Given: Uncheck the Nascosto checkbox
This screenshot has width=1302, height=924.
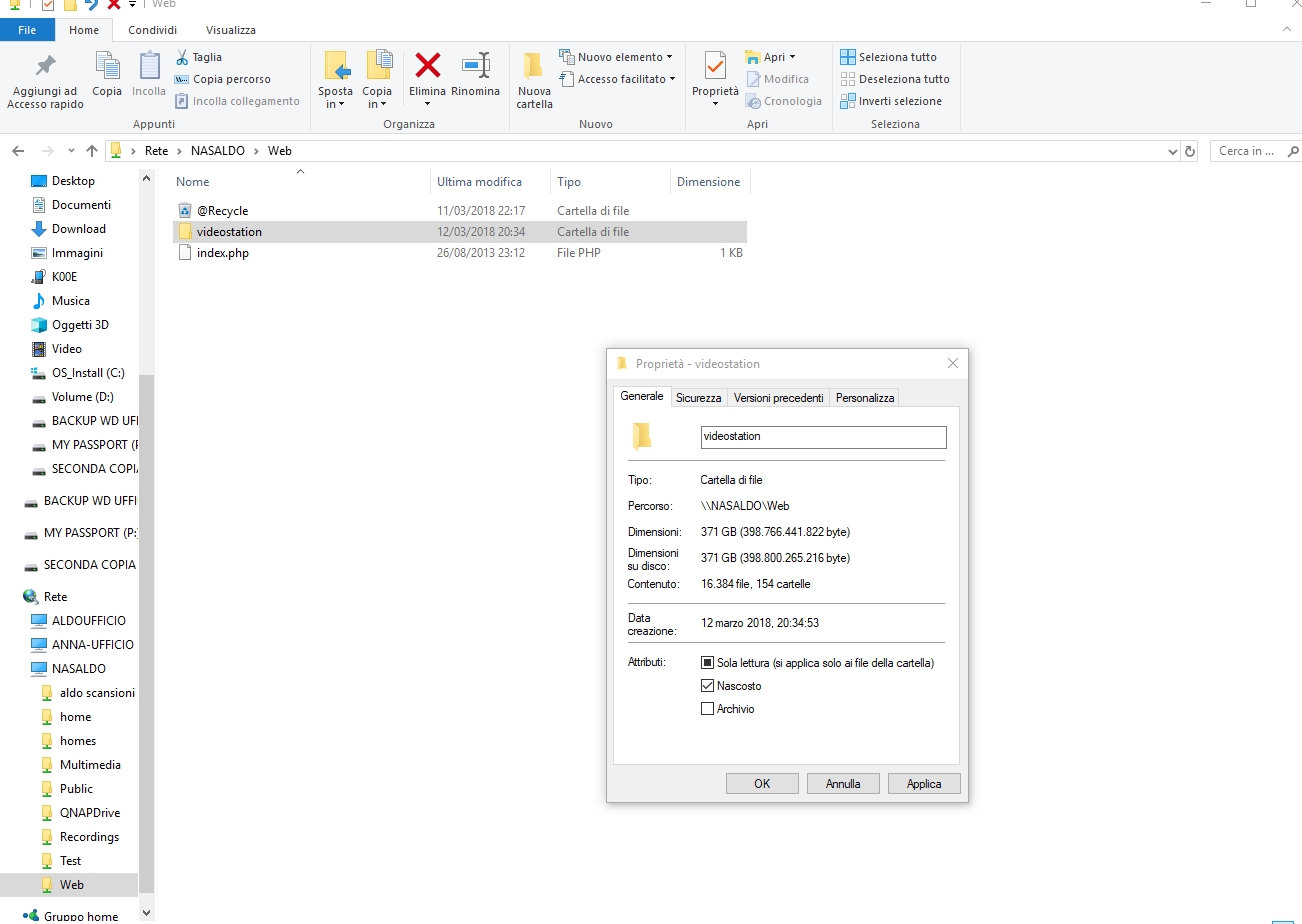Looking at the screenshot, I should click(x=707, y=686).
